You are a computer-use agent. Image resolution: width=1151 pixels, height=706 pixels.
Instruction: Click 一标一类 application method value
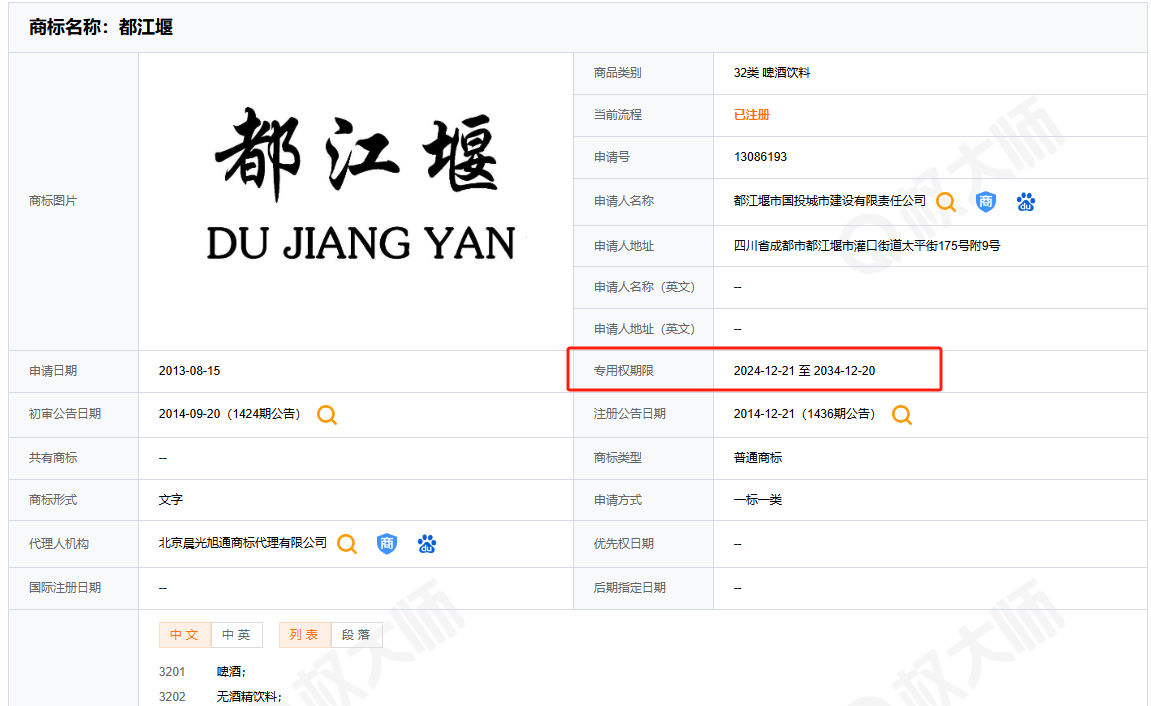(758, 500)
